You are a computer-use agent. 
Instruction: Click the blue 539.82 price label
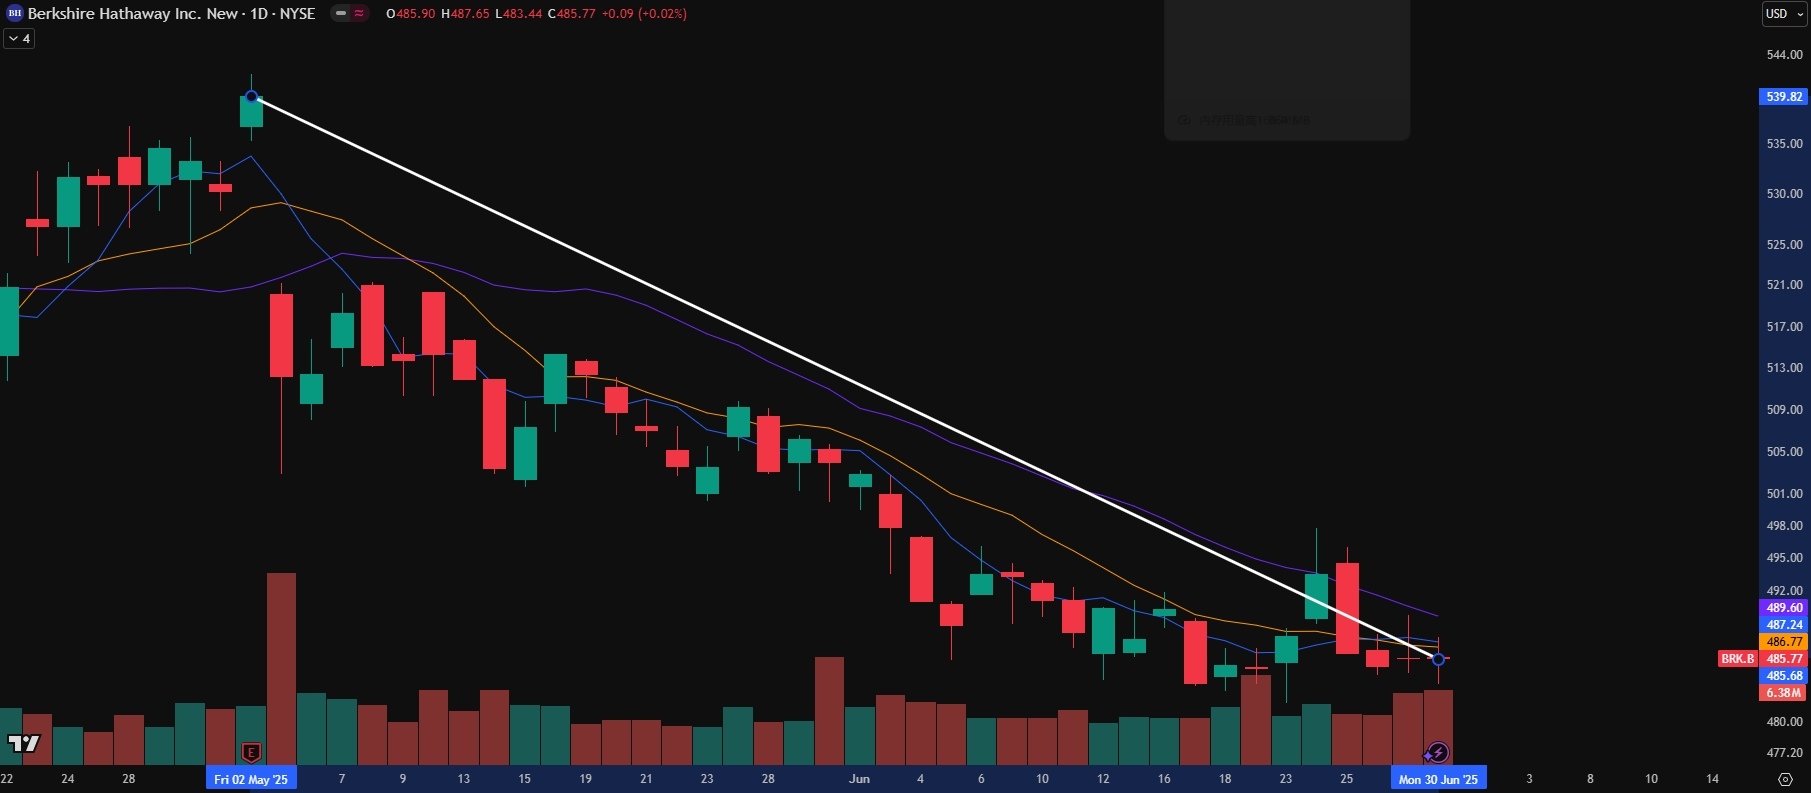[x=1784, y=97]
